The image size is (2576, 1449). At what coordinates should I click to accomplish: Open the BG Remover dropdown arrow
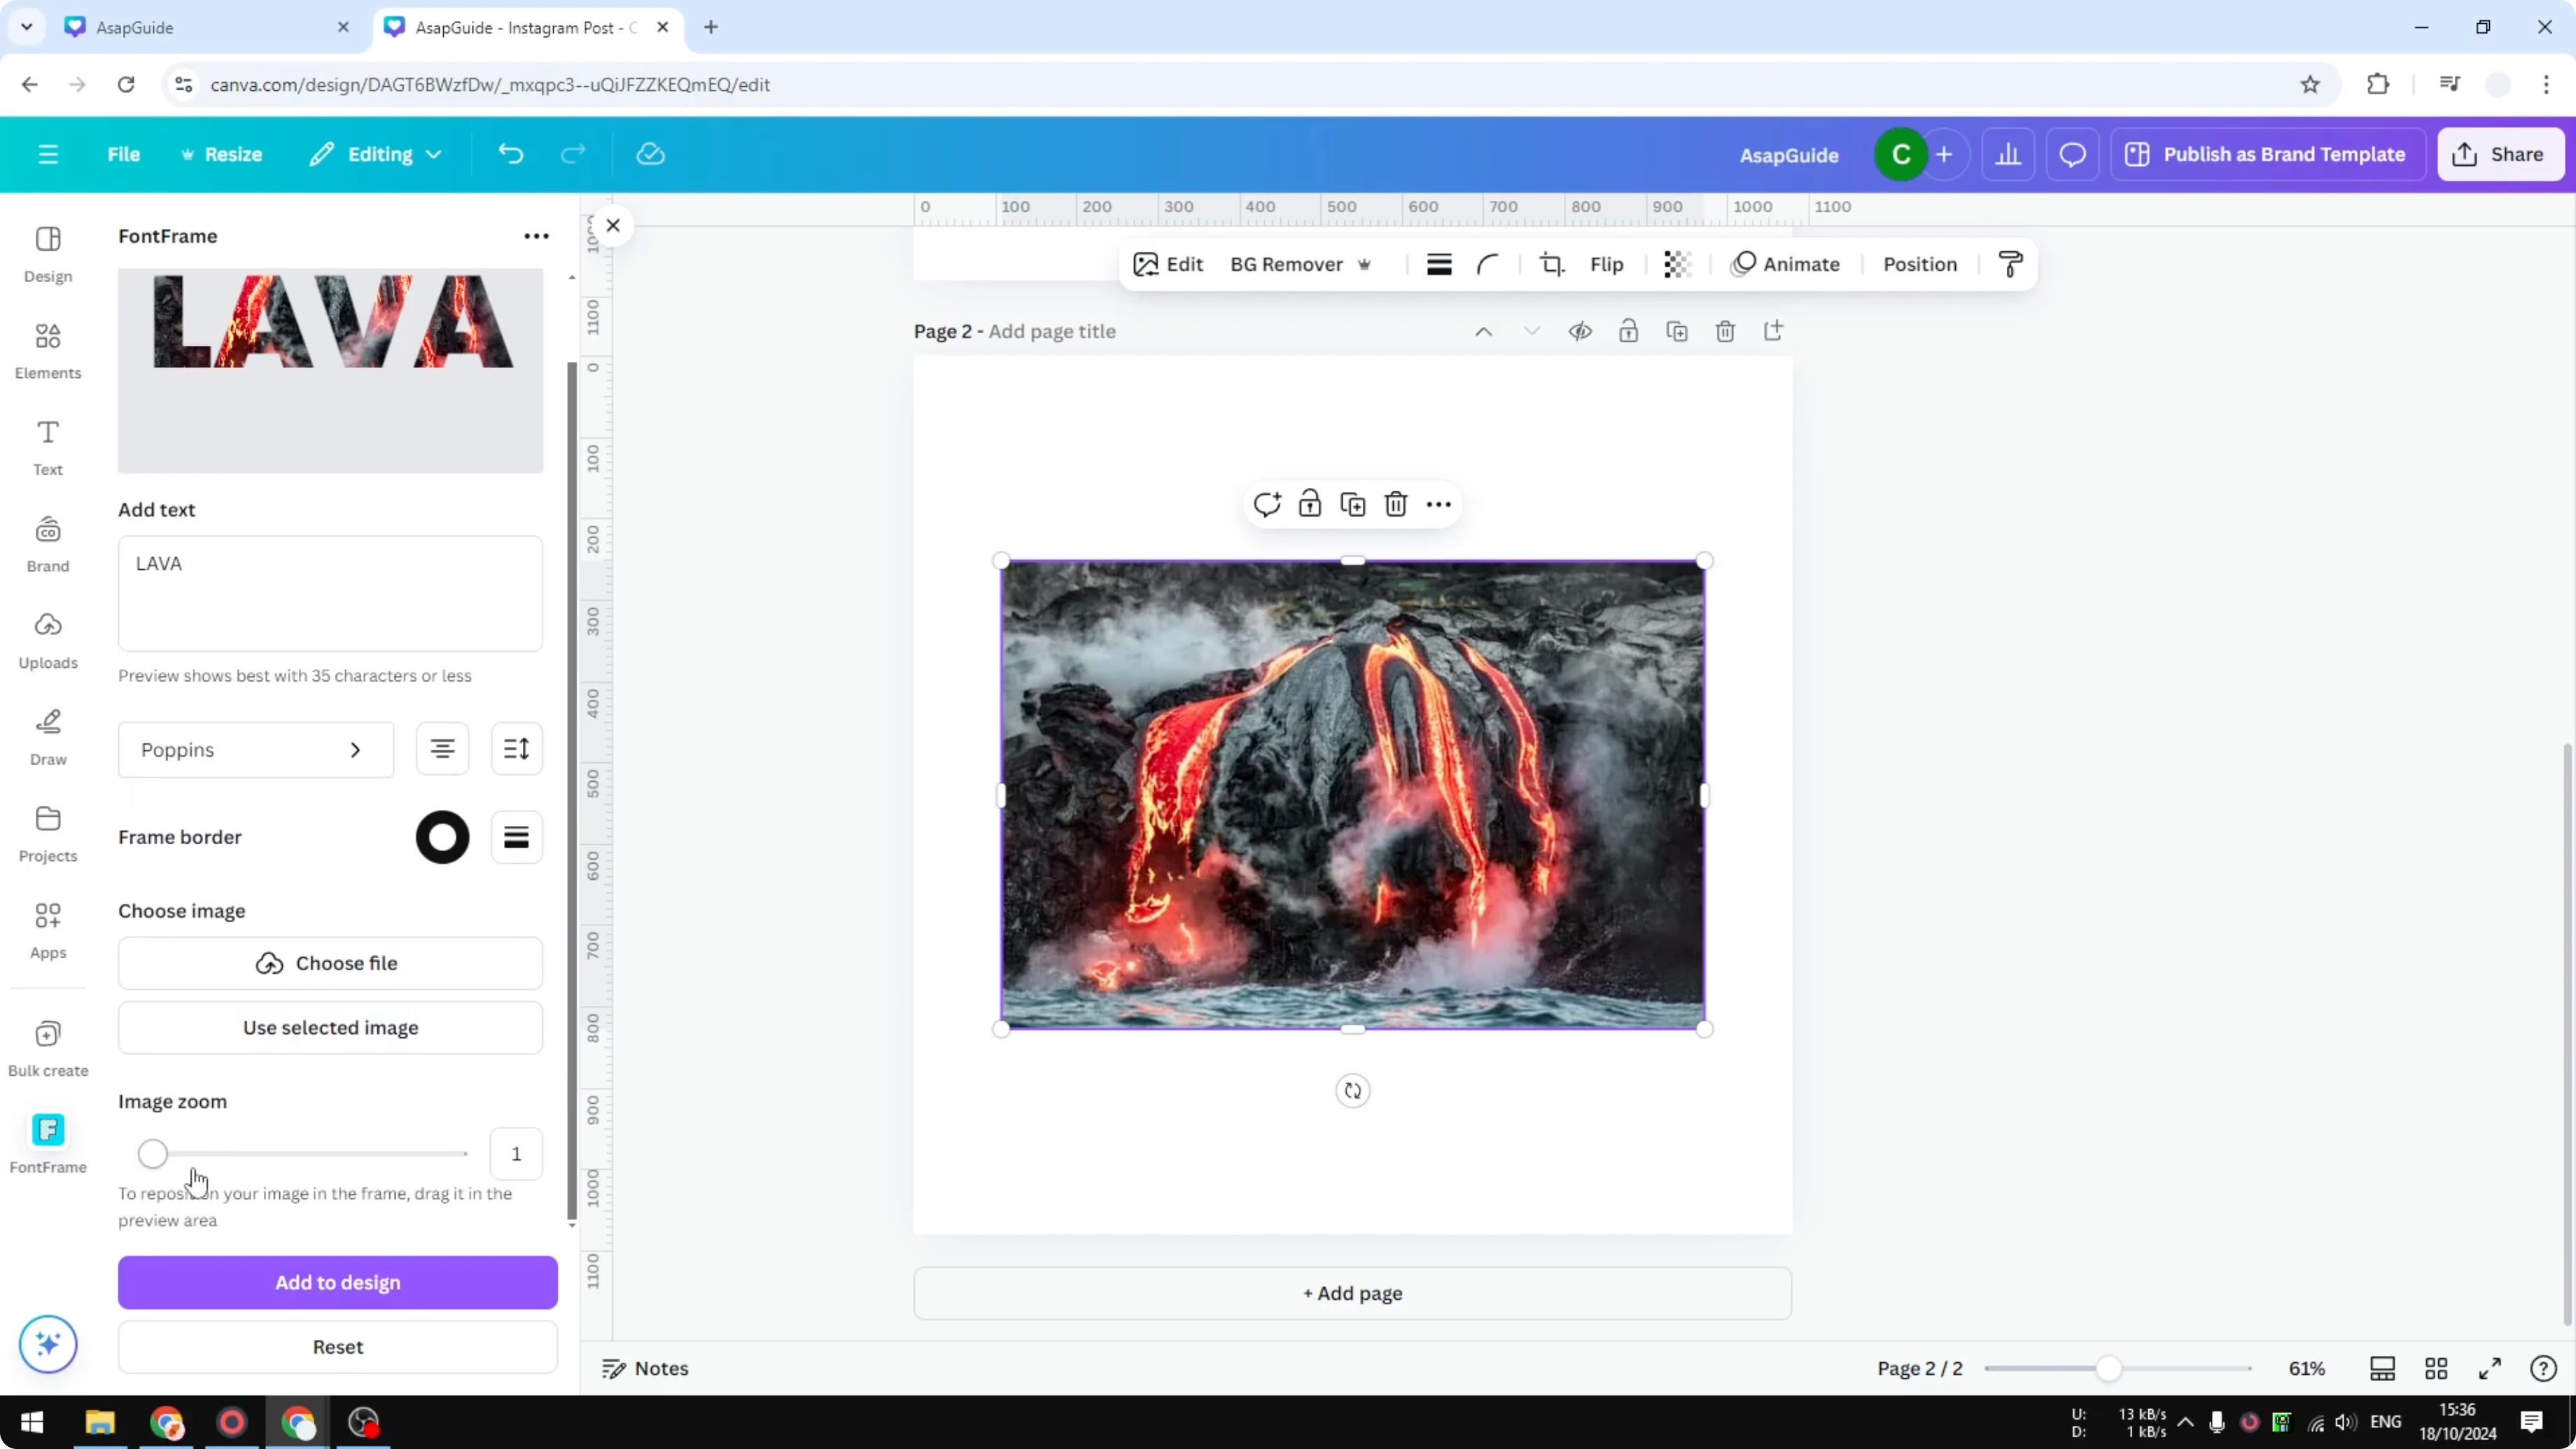tap(1366, 264)
